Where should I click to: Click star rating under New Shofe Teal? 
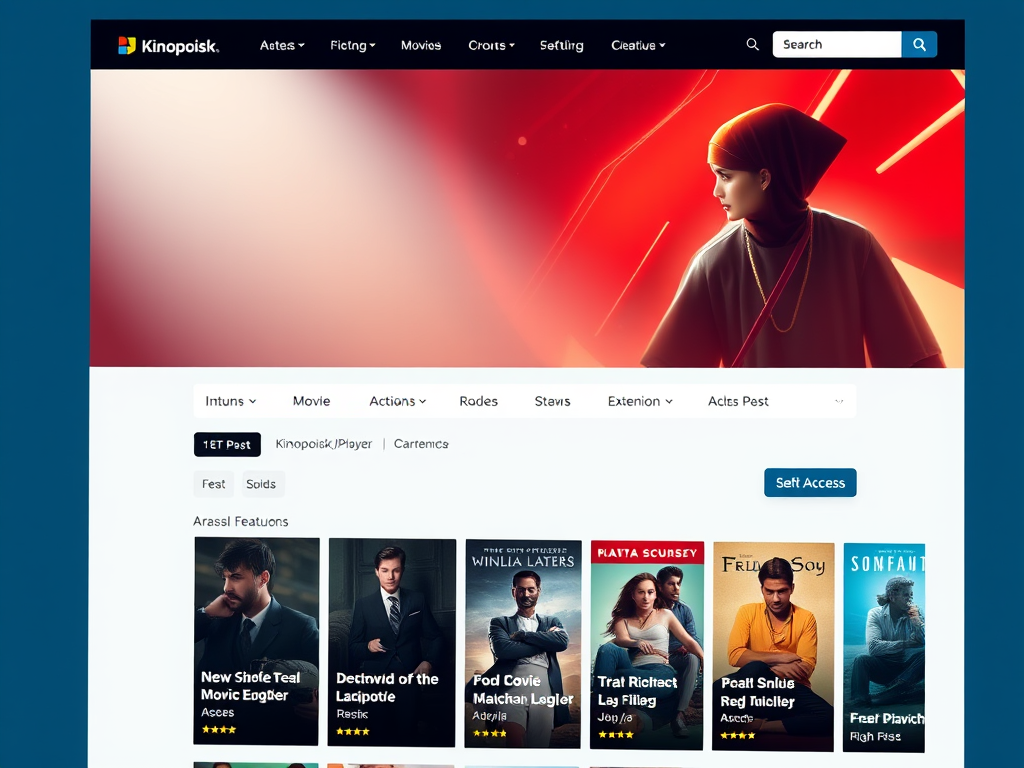click(219, 729)
